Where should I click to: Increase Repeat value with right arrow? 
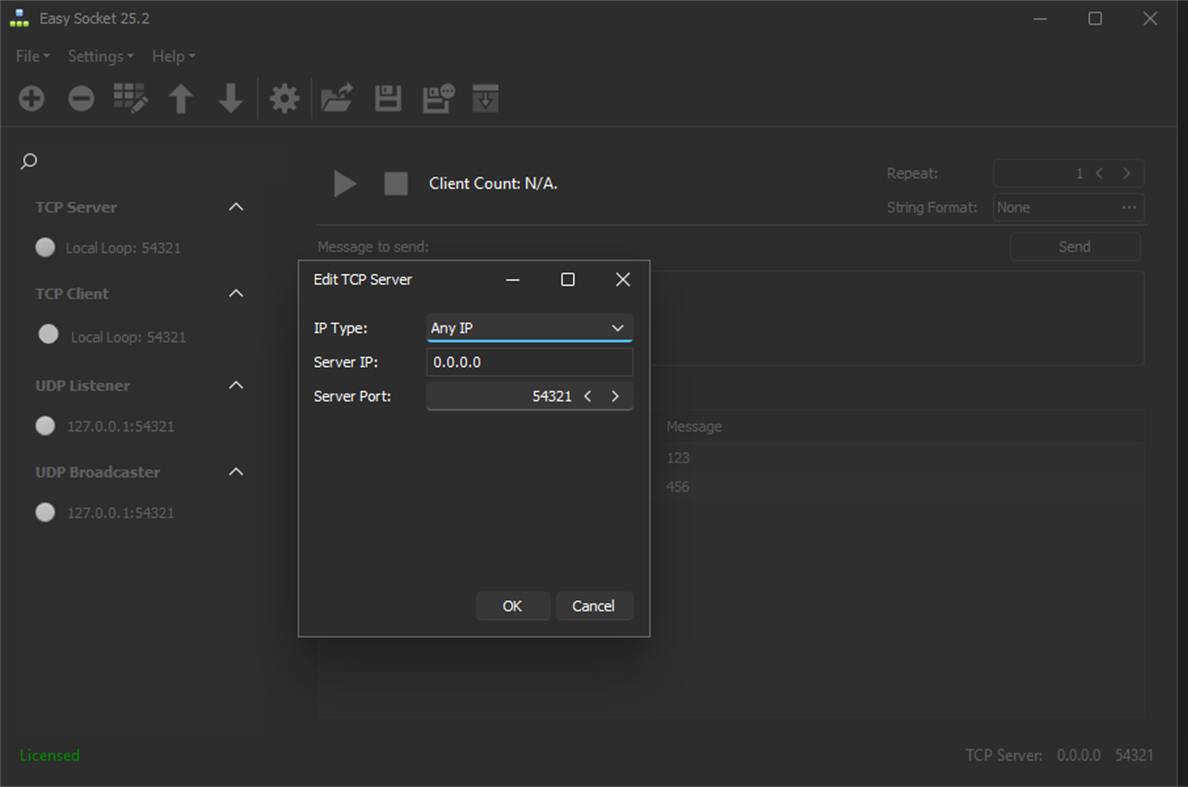(1127, 173)
